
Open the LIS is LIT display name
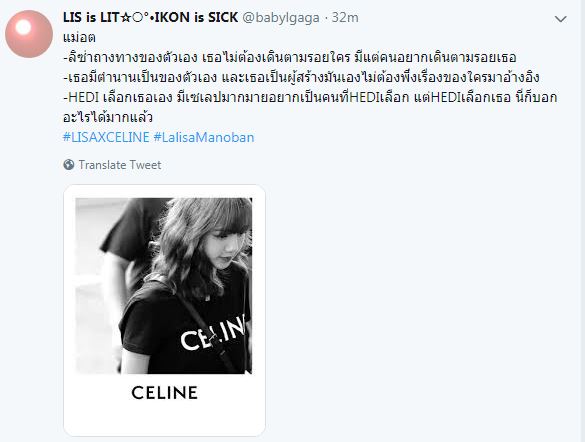click(150, 17)
